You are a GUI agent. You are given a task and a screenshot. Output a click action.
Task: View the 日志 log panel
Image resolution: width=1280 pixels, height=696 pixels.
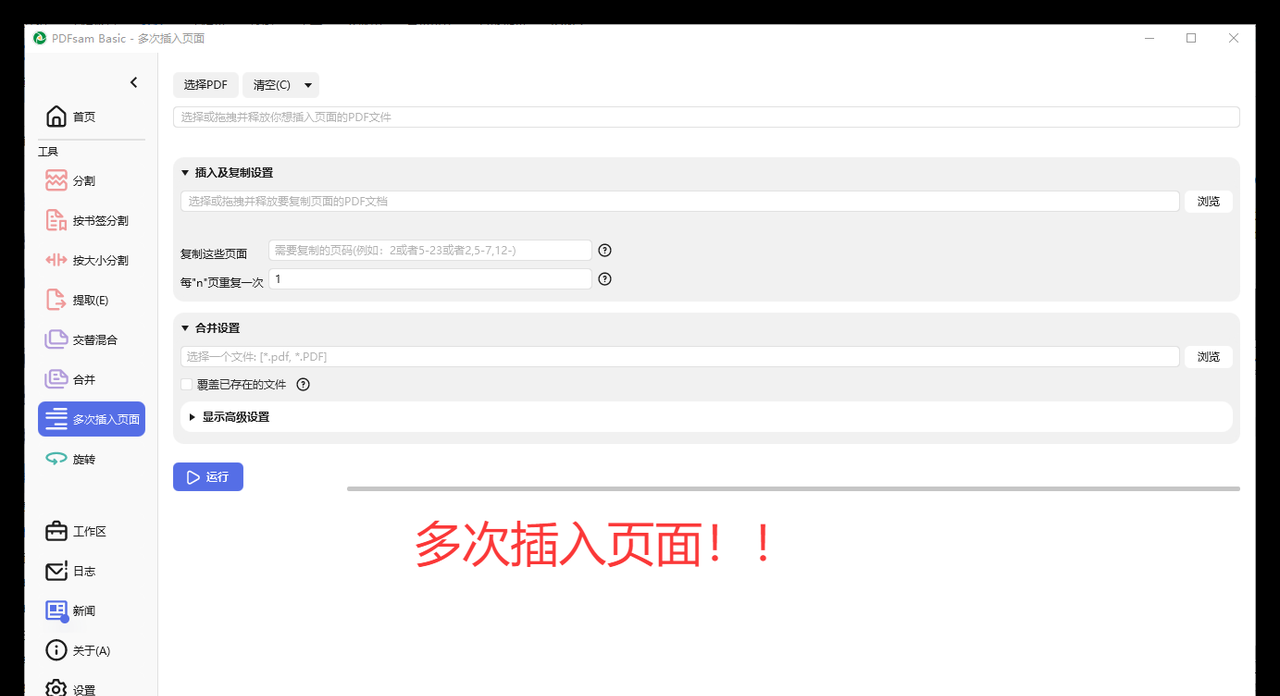pyautogui.click(x=77, y=571)
